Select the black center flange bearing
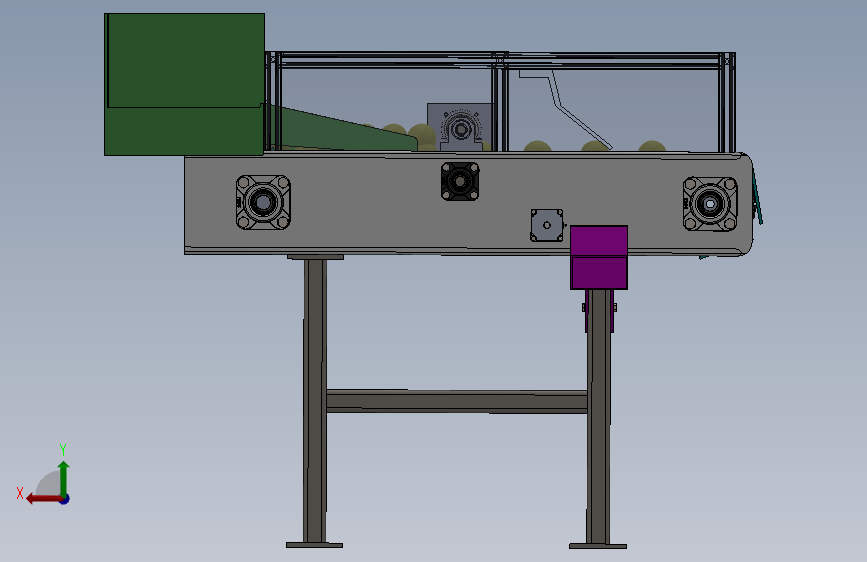 tap(460, 181)
